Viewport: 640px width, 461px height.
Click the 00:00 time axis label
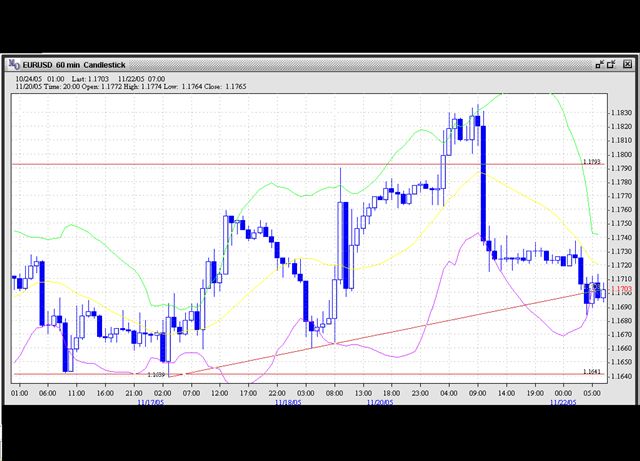[x=563, y=393]
